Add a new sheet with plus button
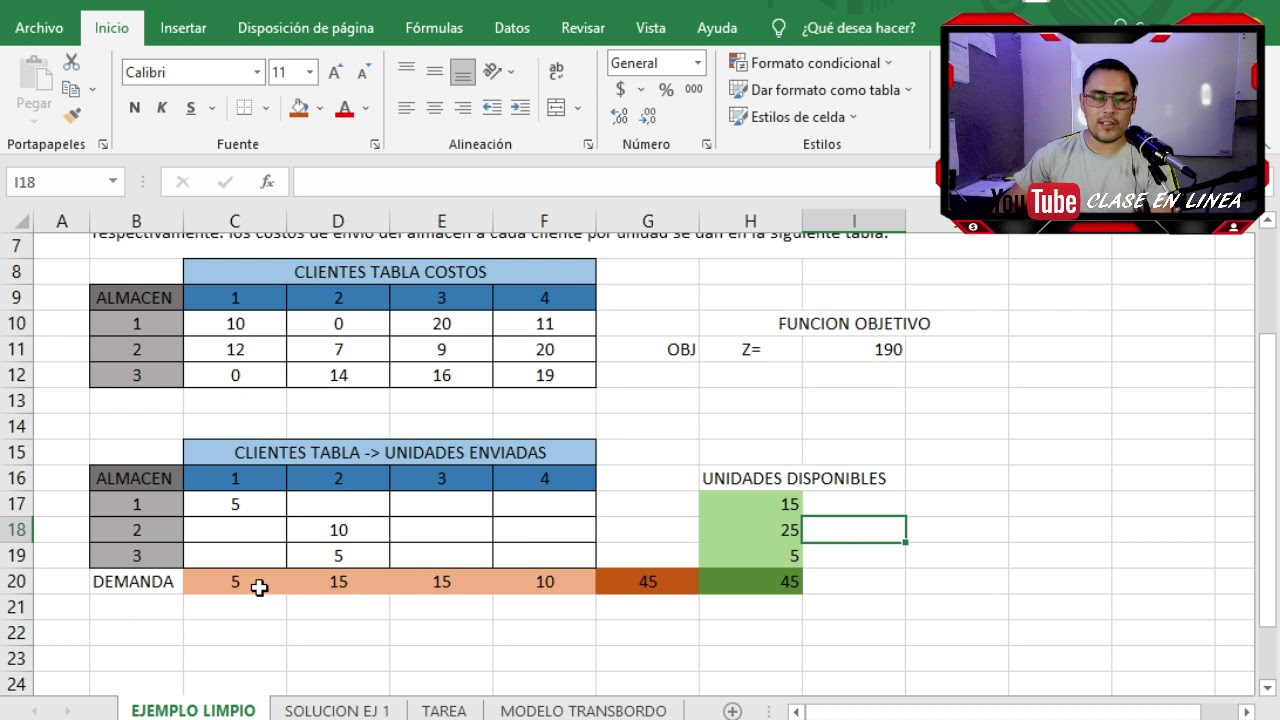This screenshot has height=720, width=1280. 733,711
